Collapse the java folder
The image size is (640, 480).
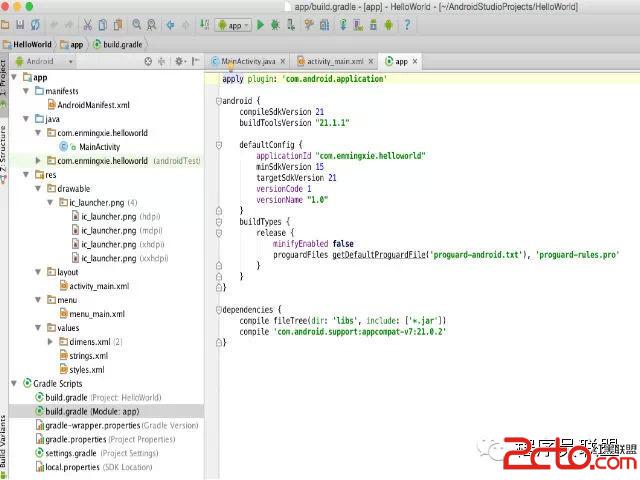point(26,119)
